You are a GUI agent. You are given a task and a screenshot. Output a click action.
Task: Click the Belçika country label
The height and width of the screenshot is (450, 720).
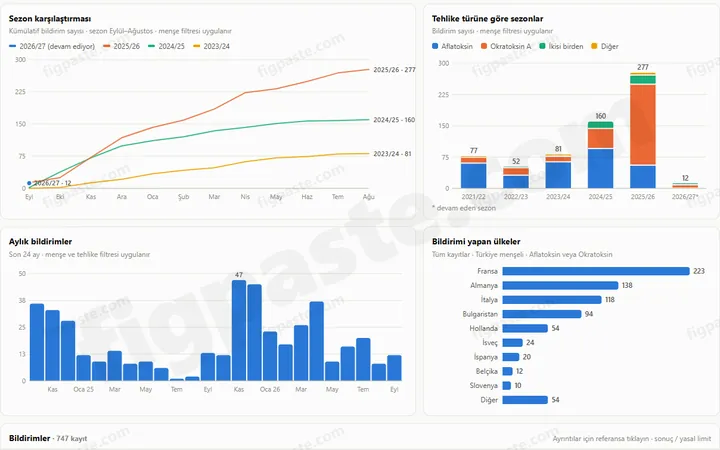click(487, 371)
